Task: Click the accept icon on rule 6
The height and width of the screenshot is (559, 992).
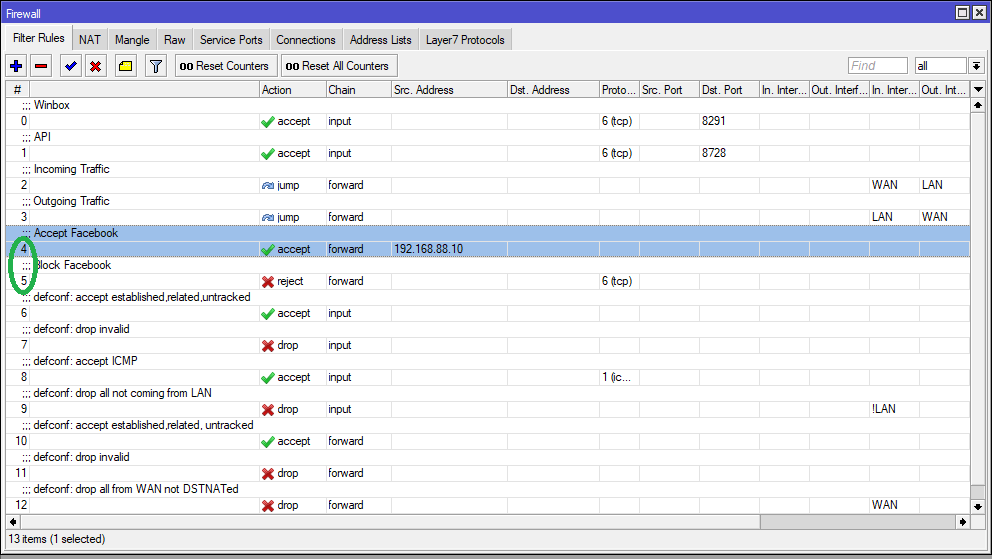Action: (x=268, y=314)
